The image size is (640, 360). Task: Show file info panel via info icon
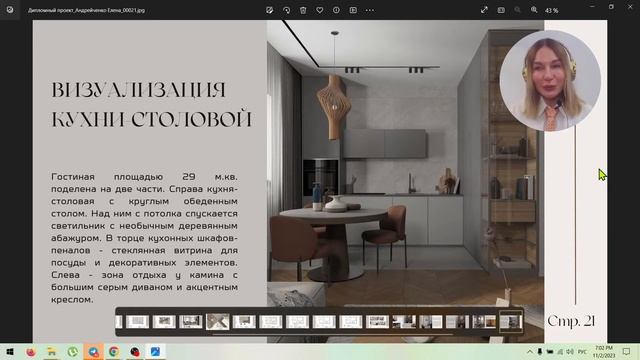tap(336, 10)
